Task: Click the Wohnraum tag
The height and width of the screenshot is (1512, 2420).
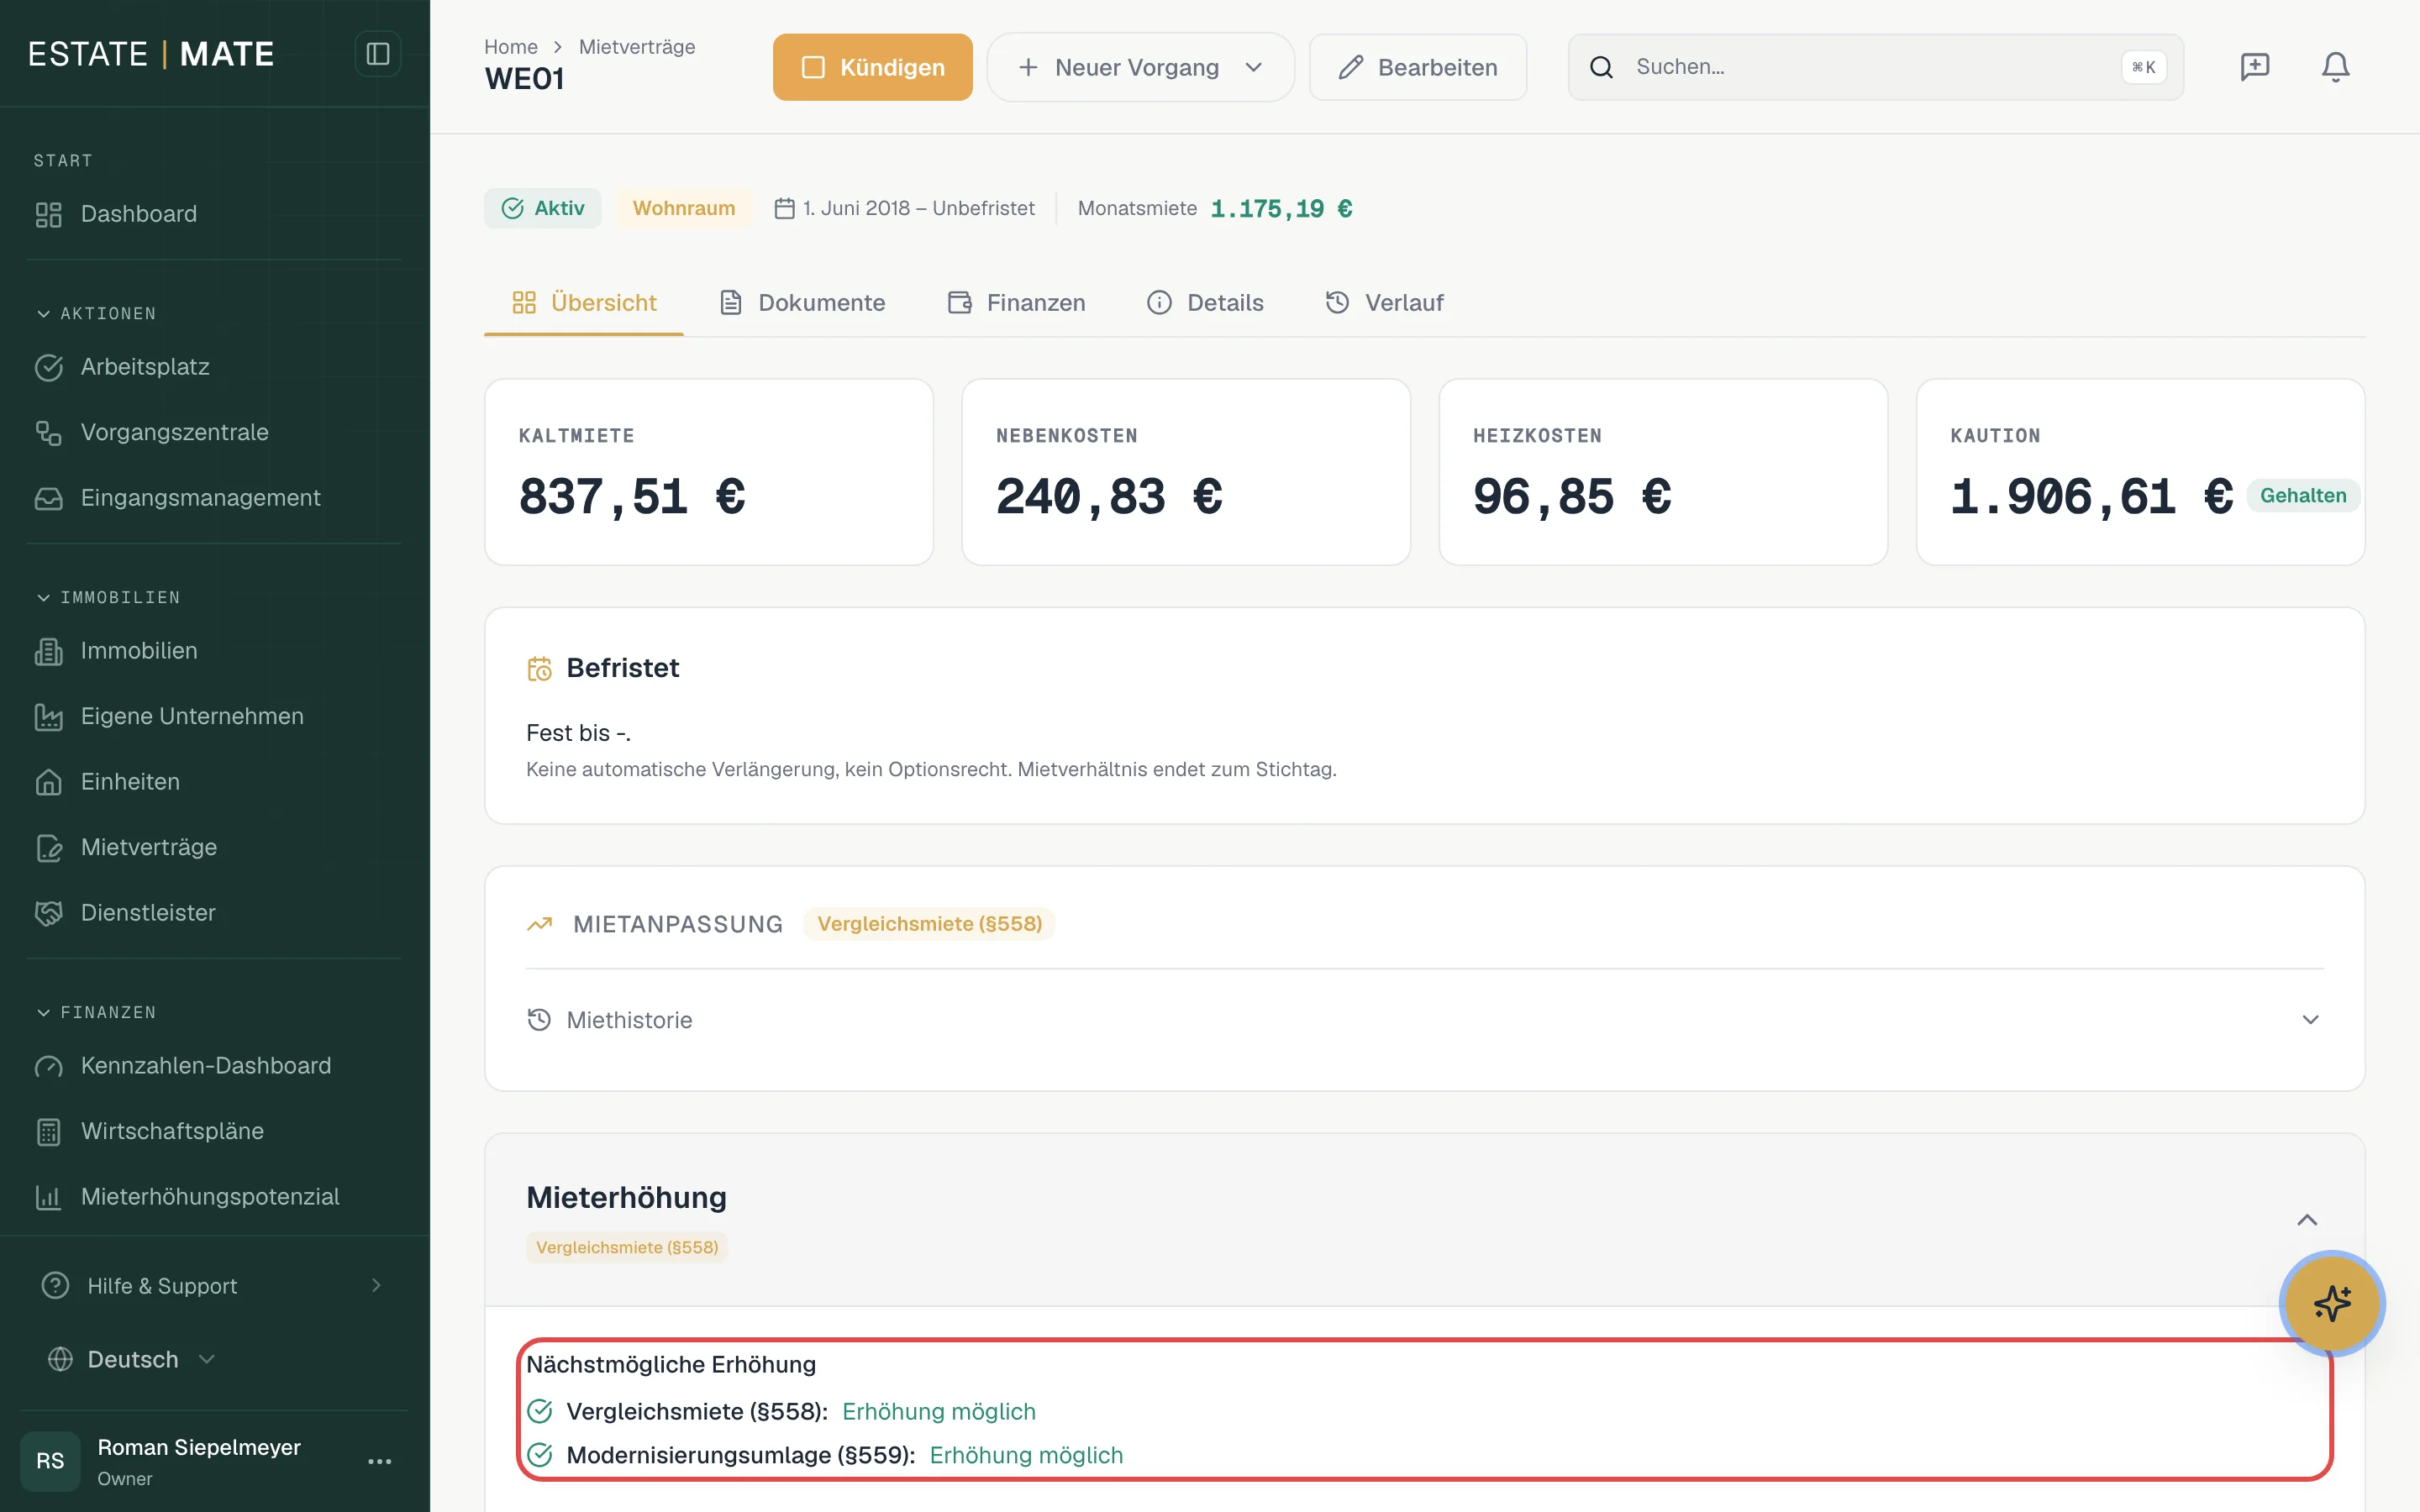Action: [684, 208]
